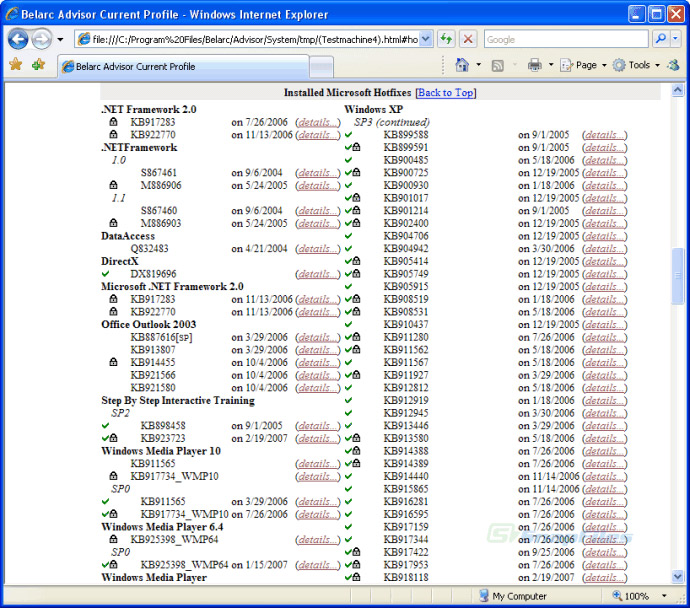Screen dimensions: 690x608
Task: Open details link for KB918118
Action: tap(605, 578)
